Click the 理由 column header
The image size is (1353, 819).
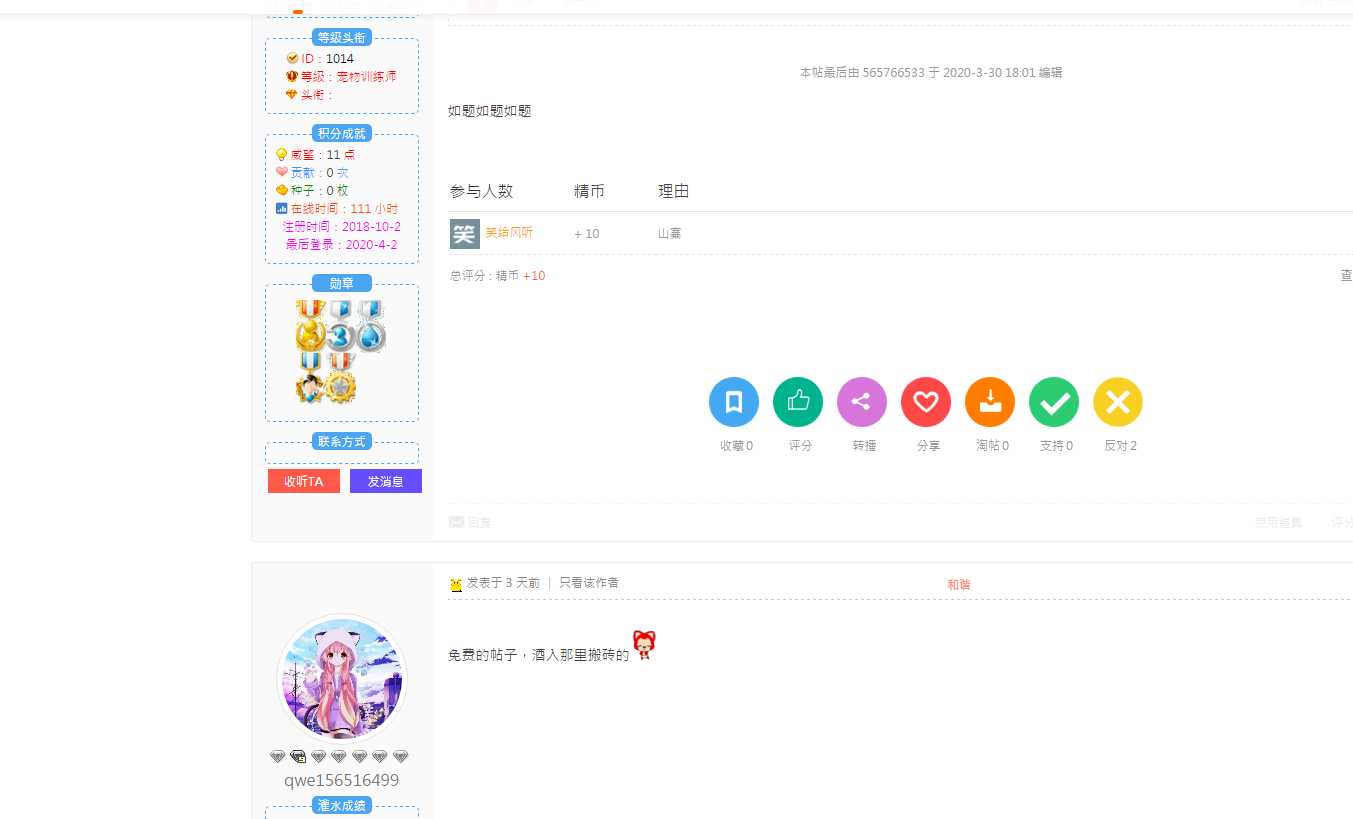click(673, 191)
